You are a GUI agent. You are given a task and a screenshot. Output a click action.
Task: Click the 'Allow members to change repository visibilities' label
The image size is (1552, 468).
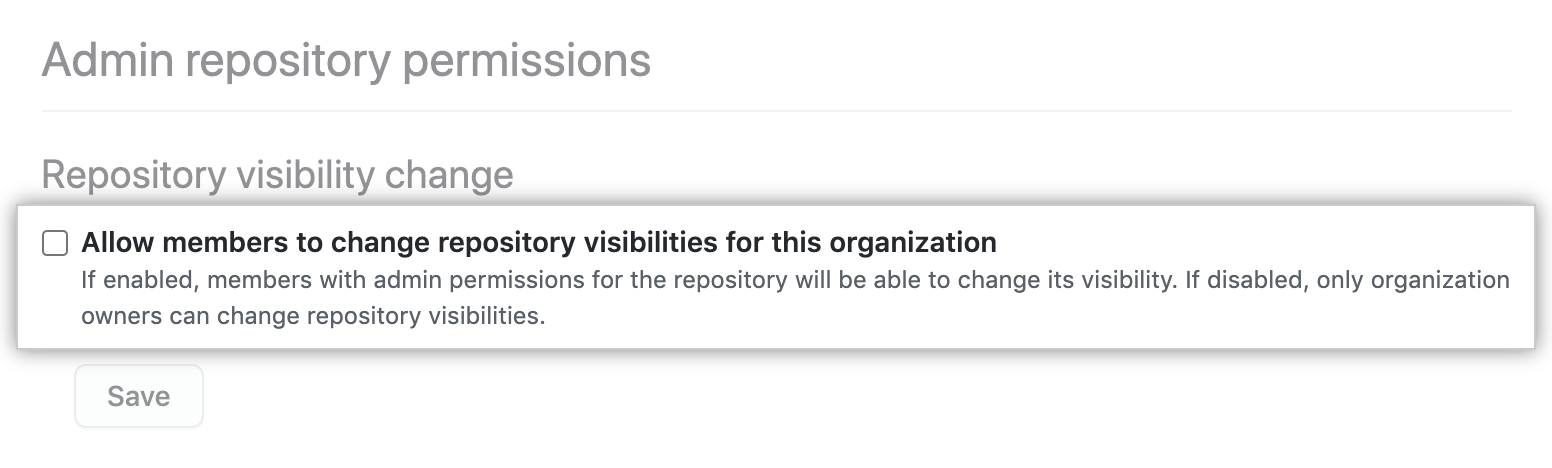click(x=538, y=243)
